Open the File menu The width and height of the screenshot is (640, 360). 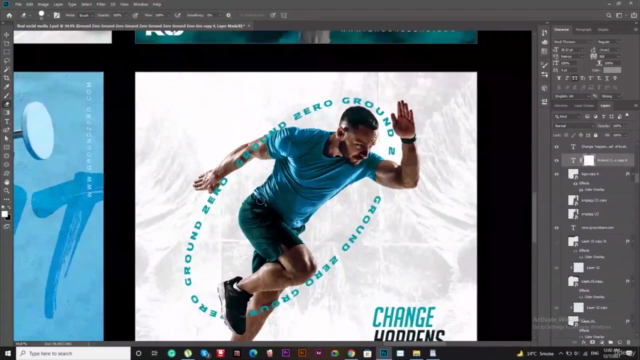pyautogui.click(x=18, y=4)
